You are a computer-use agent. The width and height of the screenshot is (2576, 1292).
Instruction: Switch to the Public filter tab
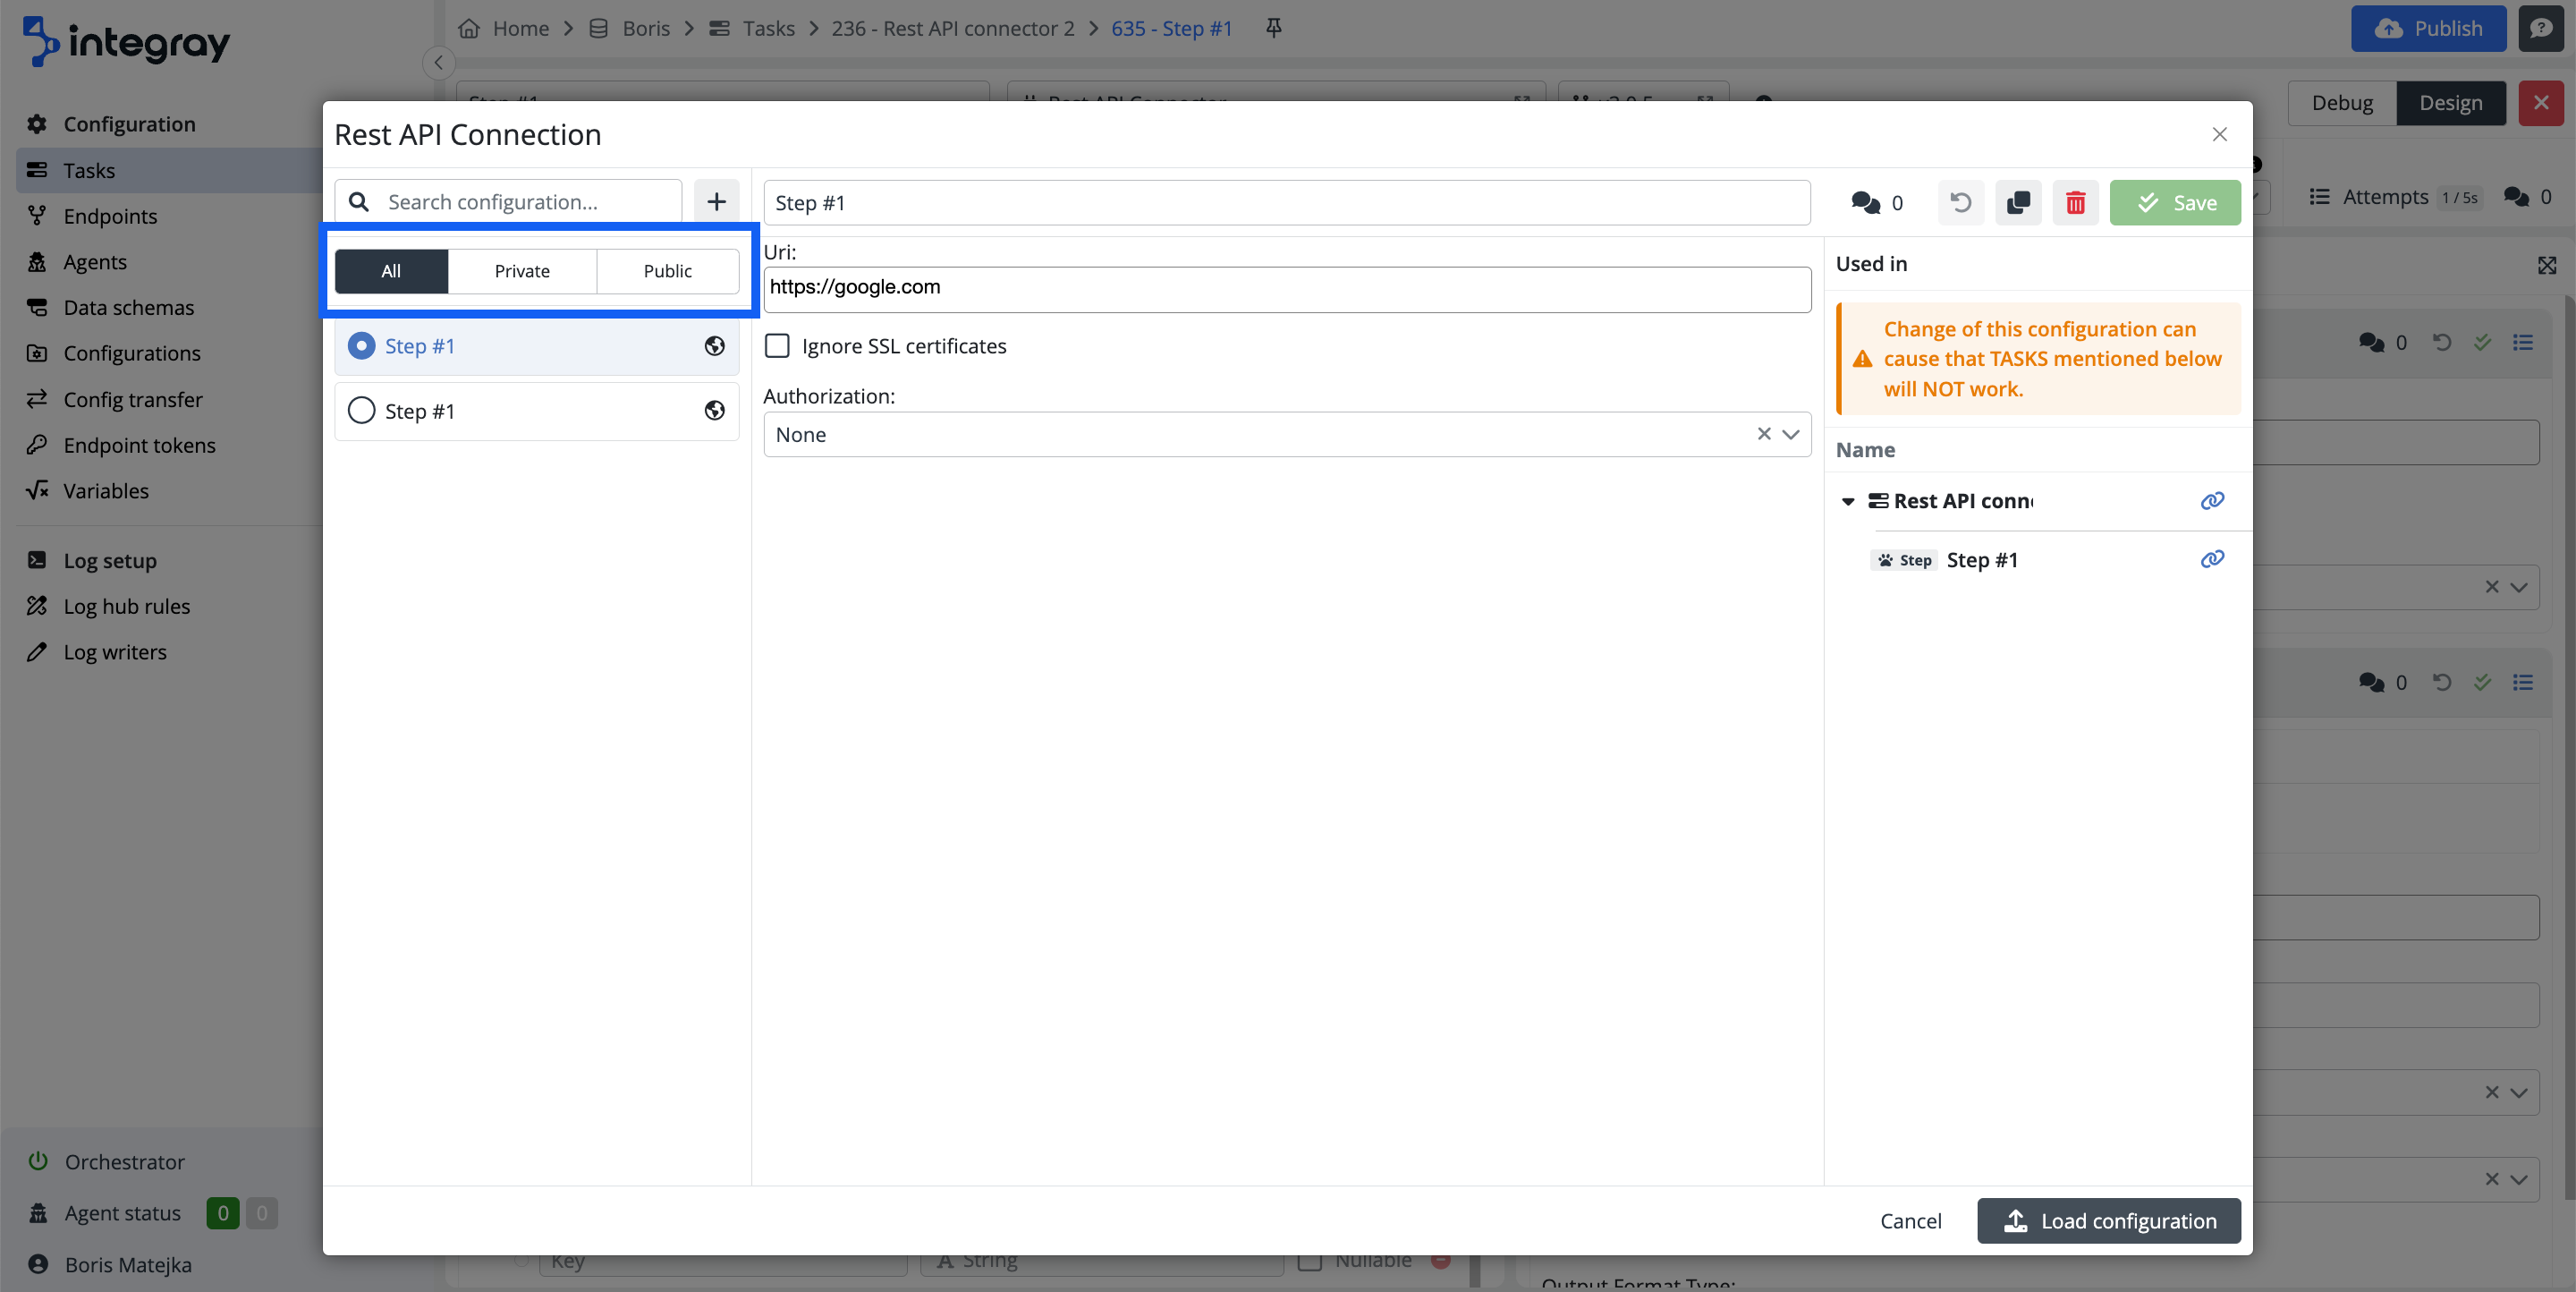point(667,271)
